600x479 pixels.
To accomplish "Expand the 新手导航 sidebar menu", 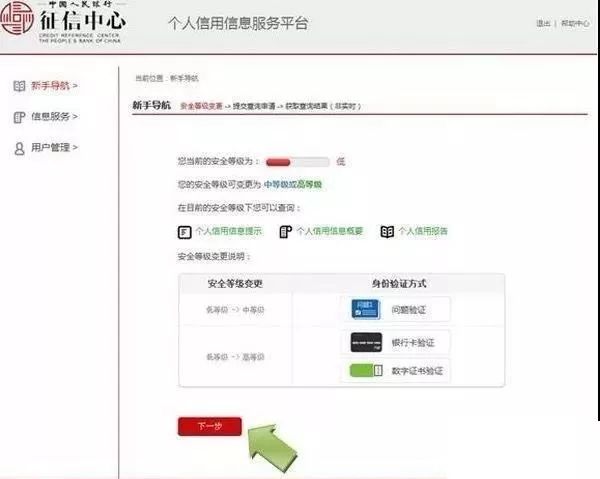I will (54, 86).
